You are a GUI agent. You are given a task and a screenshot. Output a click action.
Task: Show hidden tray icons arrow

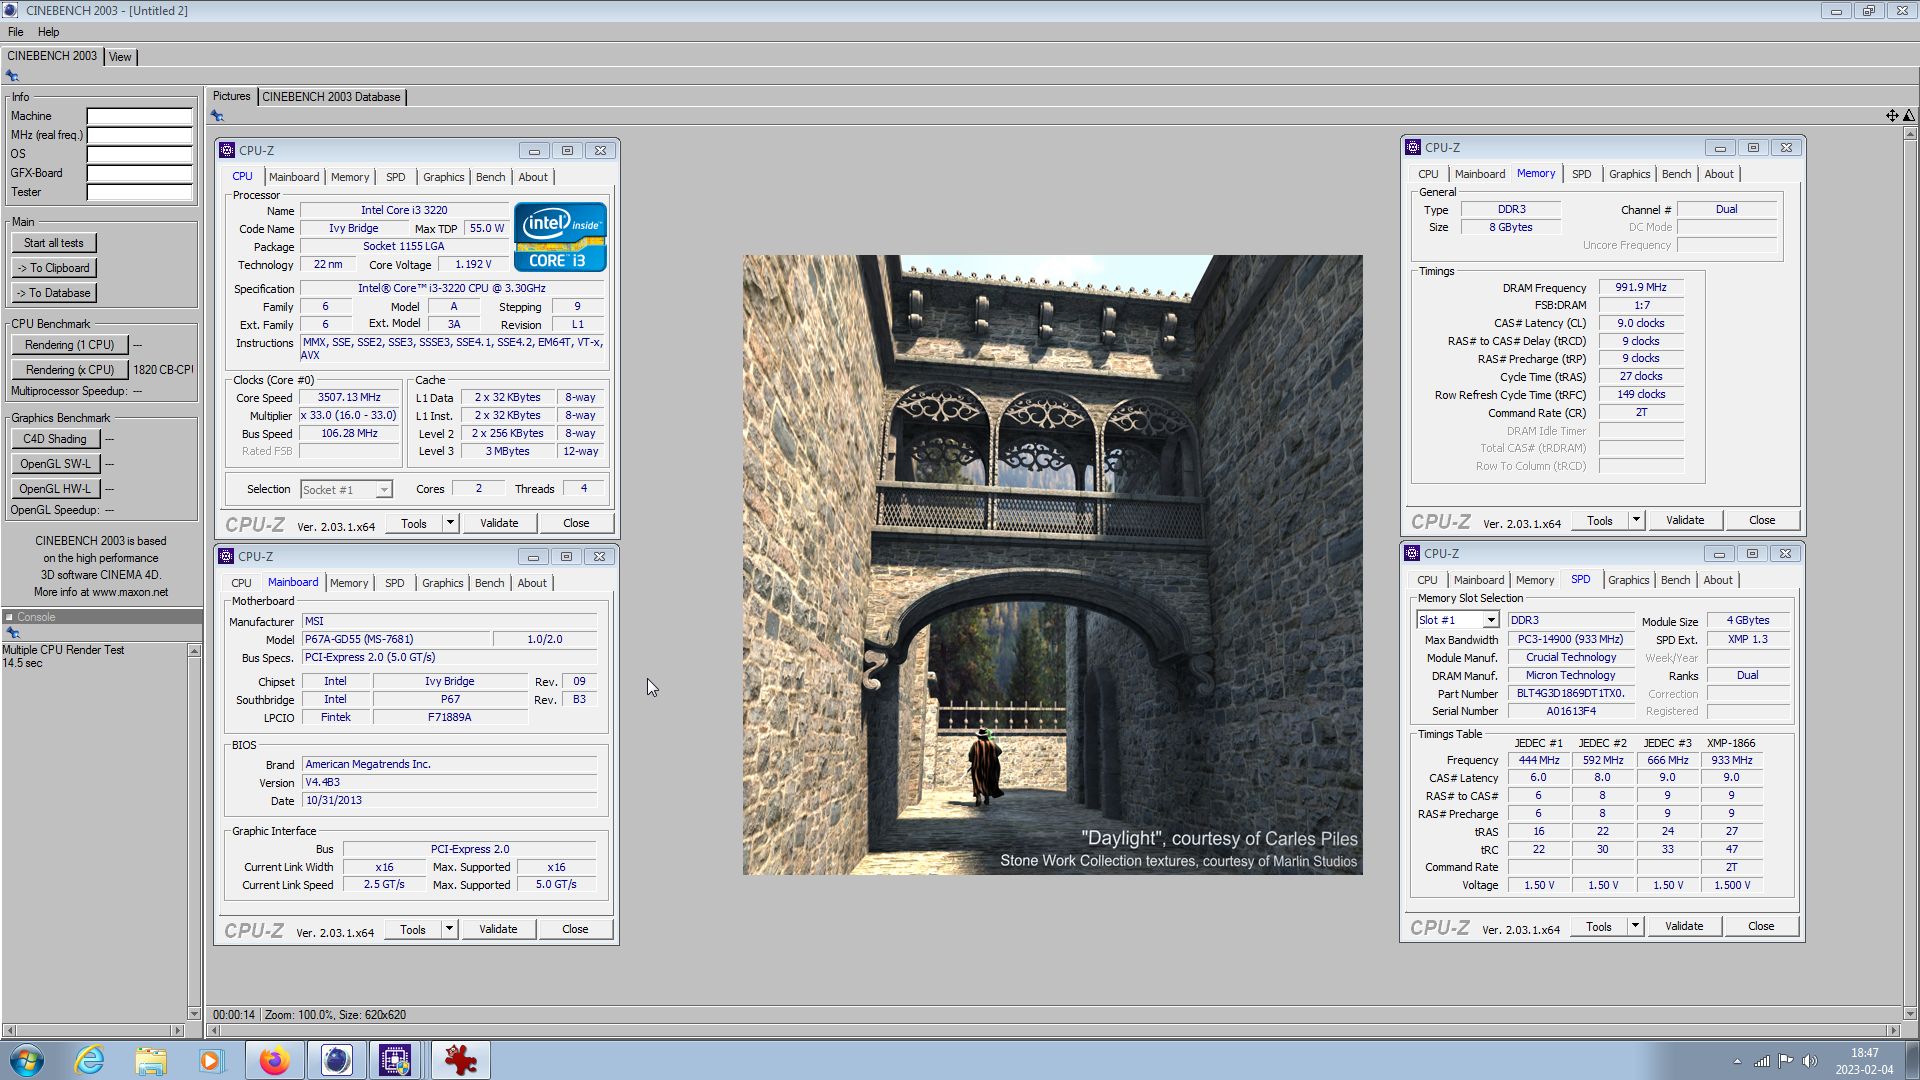click(x=1737, y=1061)
